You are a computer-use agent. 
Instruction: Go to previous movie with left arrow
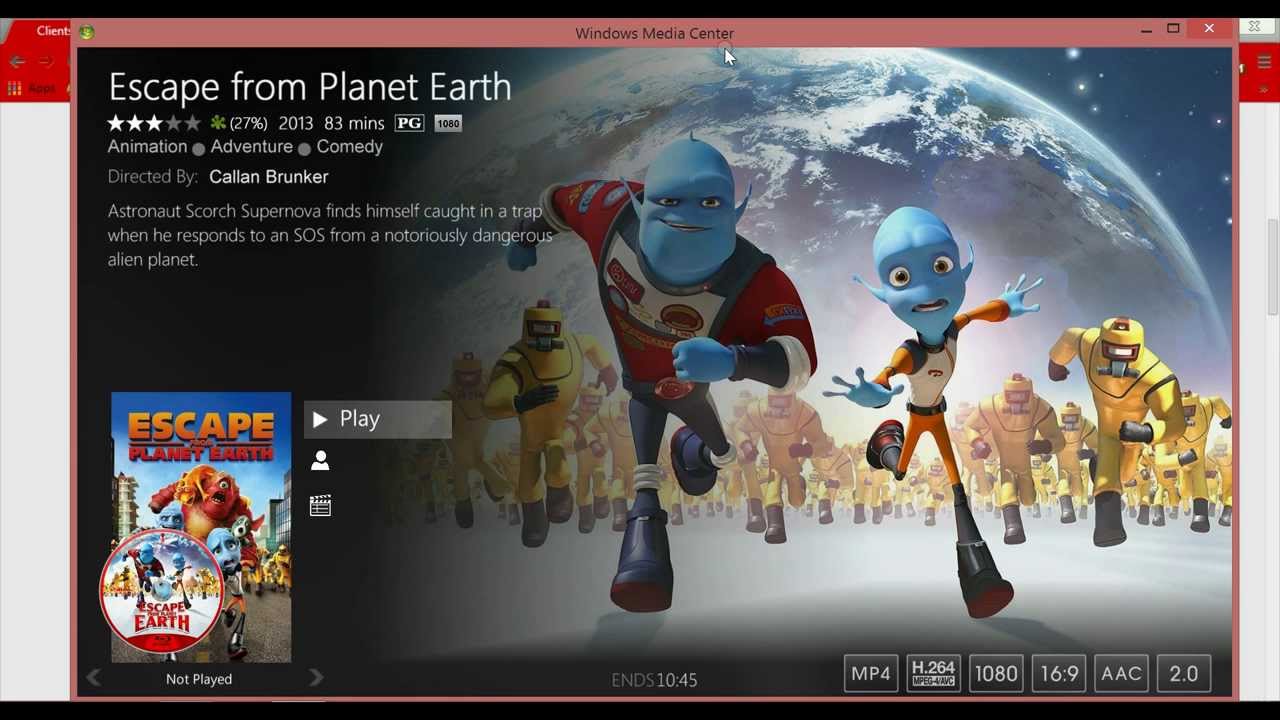click(93, 678)
